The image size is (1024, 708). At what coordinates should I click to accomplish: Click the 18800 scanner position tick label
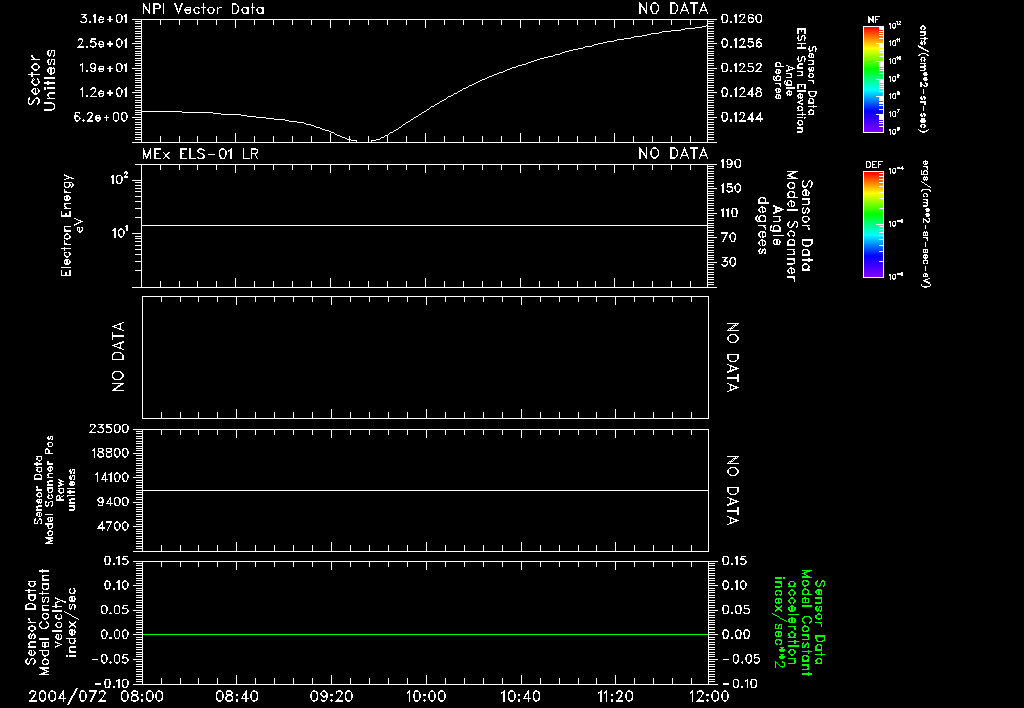pyautogui.click(x=108, y=453)
